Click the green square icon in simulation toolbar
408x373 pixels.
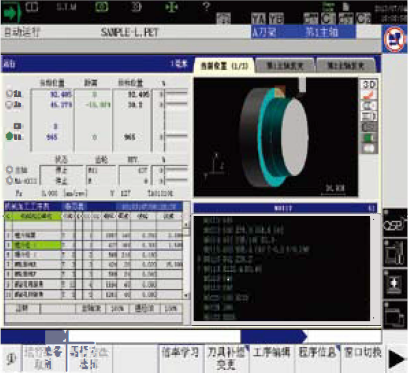pyautogui.click(x=369, y=138)
